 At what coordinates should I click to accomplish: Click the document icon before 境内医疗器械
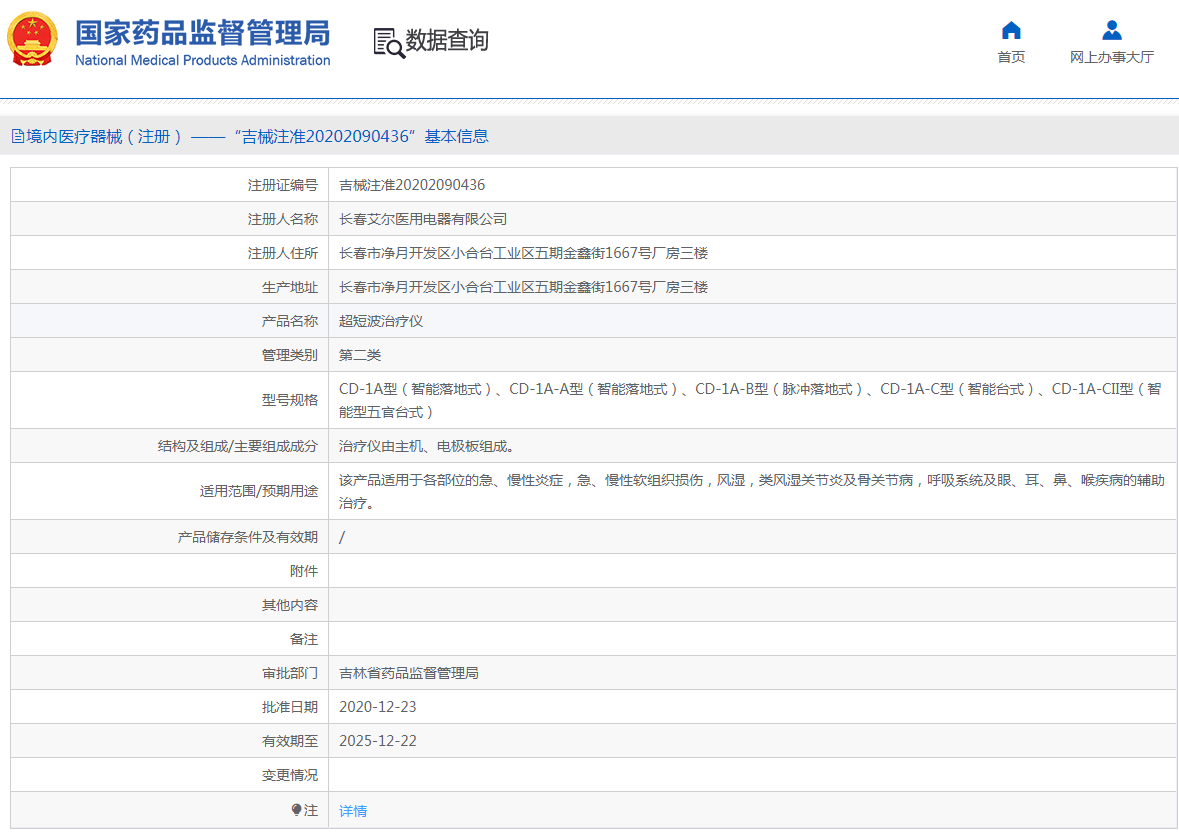coord(17,137)
